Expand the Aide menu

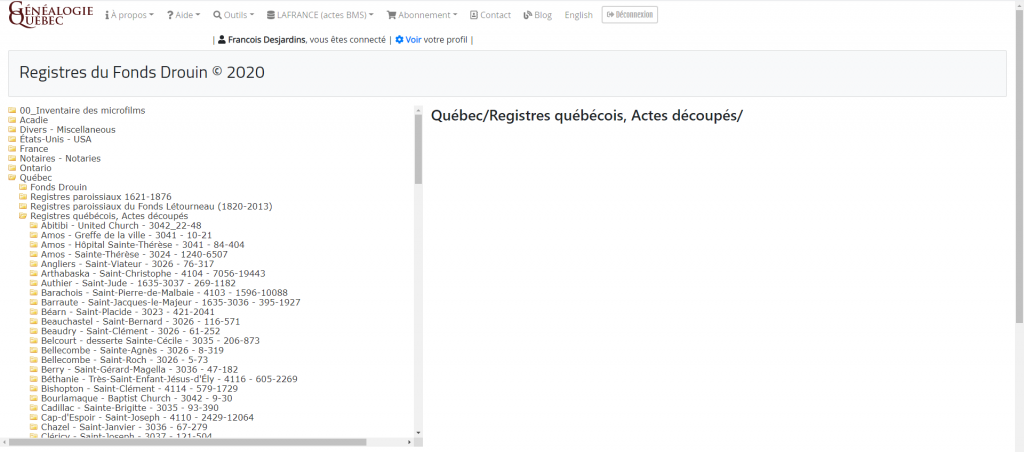coord(183,16)
